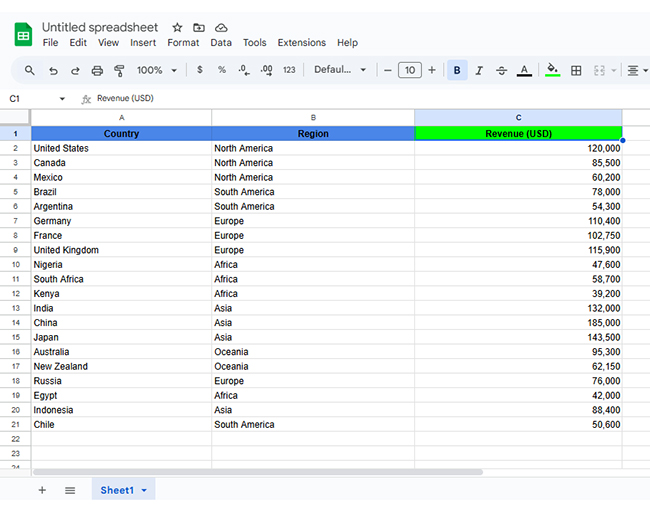
Task: Toggle strikethrough formatting
Action: (501, 70)
